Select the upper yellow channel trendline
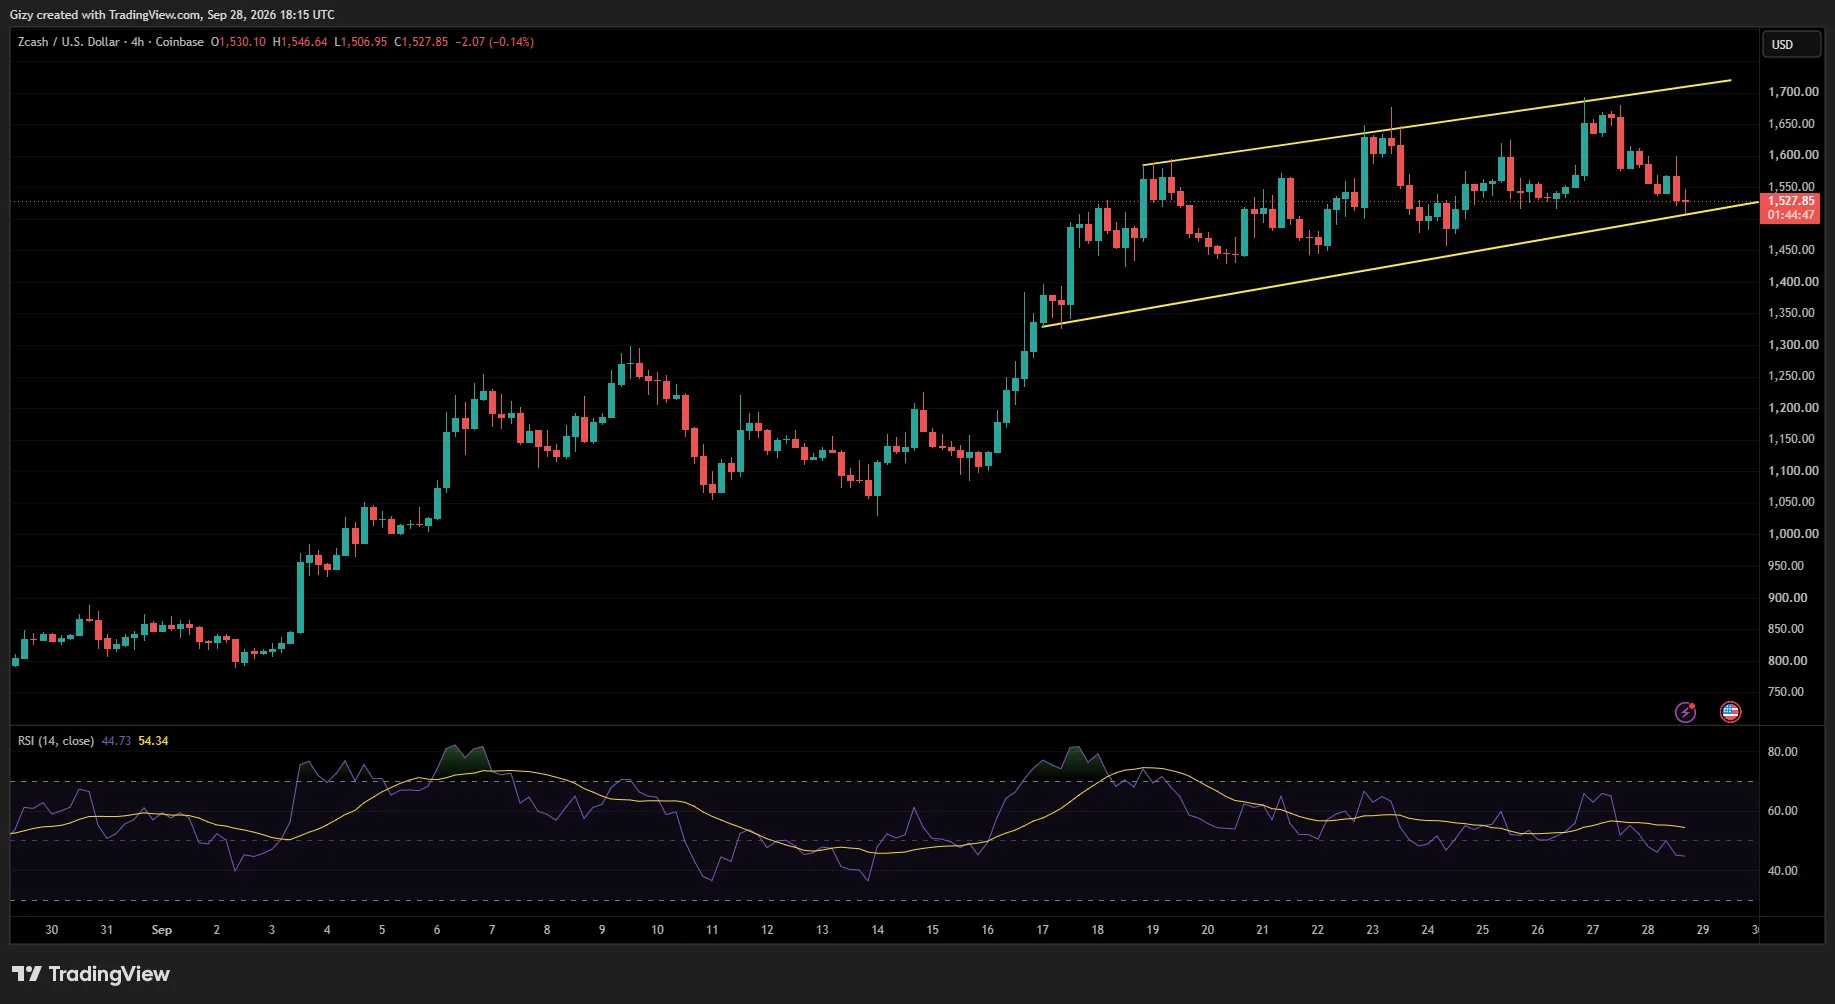This screenshot has height=1004, width=1835. tap(1437, 122)
